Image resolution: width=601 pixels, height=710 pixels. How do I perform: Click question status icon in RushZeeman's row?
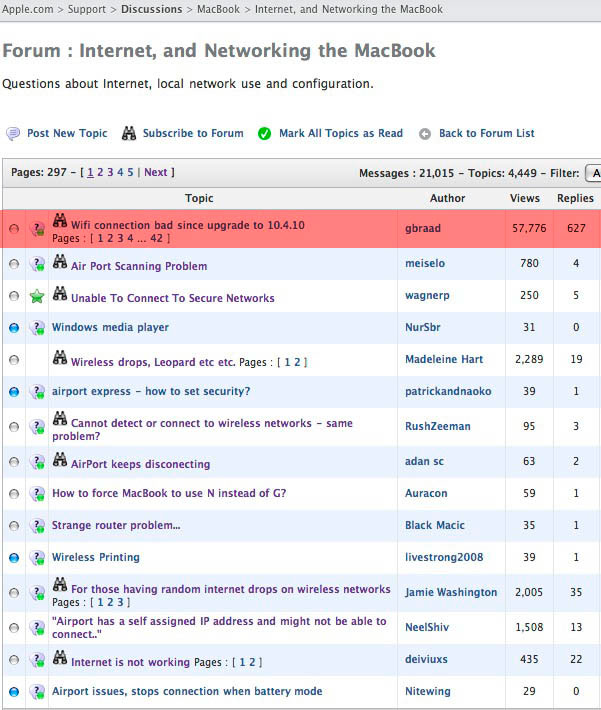[37, 427]
